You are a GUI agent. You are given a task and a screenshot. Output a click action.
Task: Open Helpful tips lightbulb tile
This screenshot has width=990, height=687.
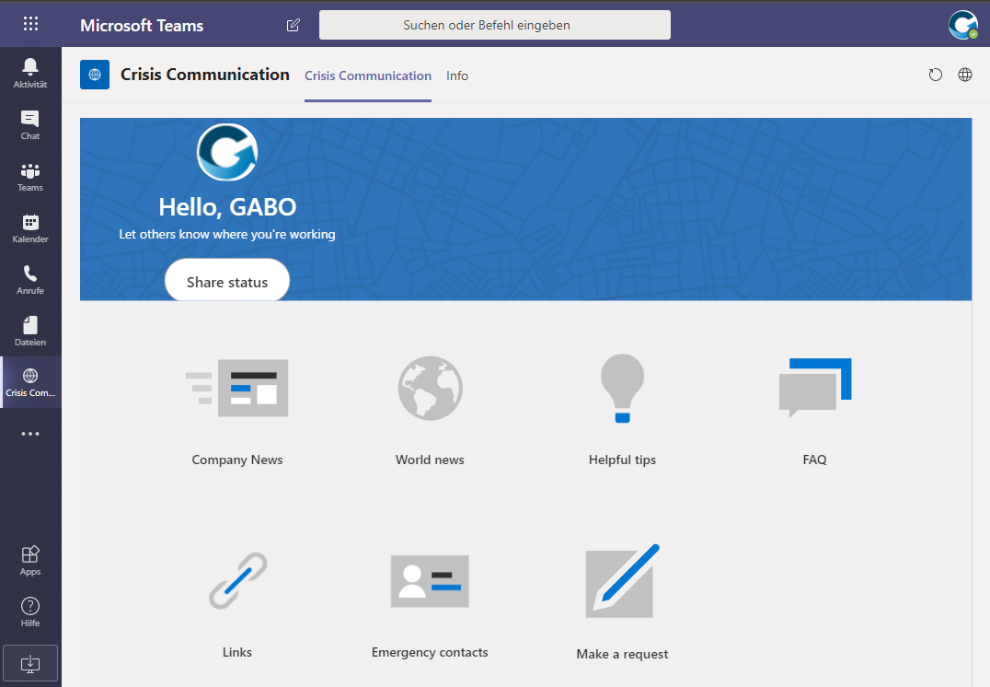(x=623, y=388)
